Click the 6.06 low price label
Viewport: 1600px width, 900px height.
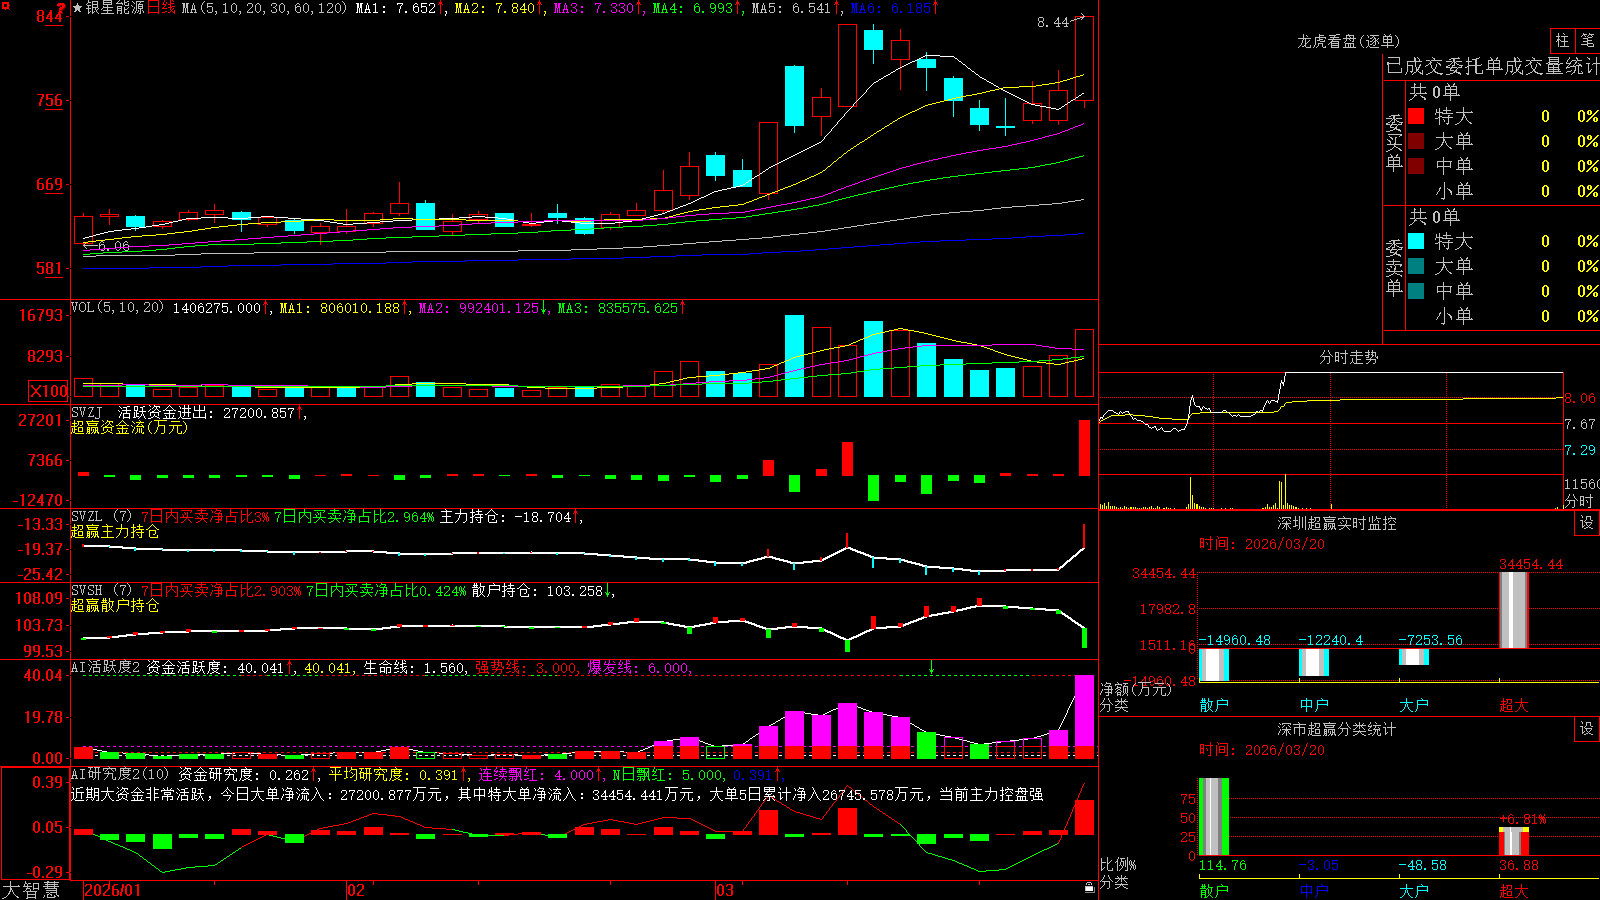(x=113, y=246)
